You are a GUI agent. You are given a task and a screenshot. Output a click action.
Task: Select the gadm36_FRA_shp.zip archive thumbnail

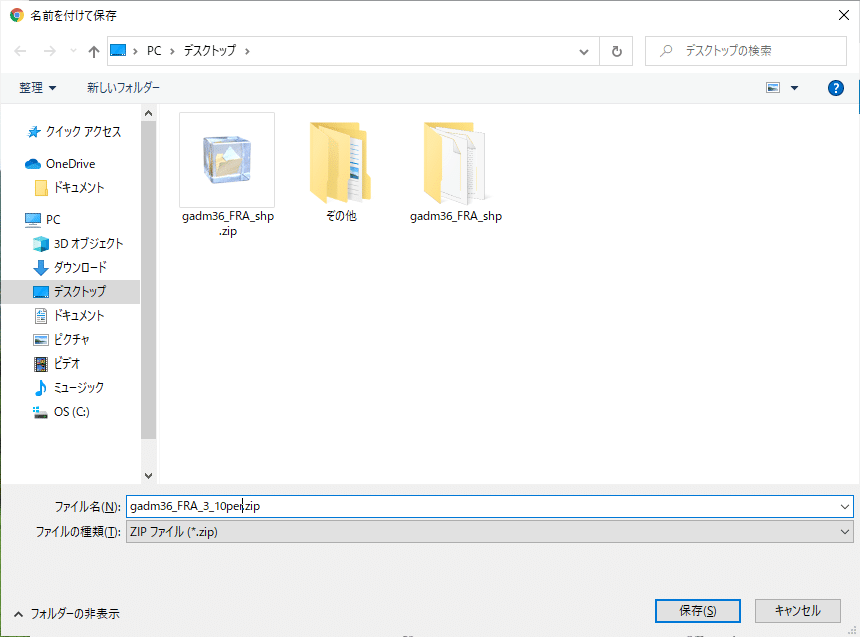click(x=226, y=160)
